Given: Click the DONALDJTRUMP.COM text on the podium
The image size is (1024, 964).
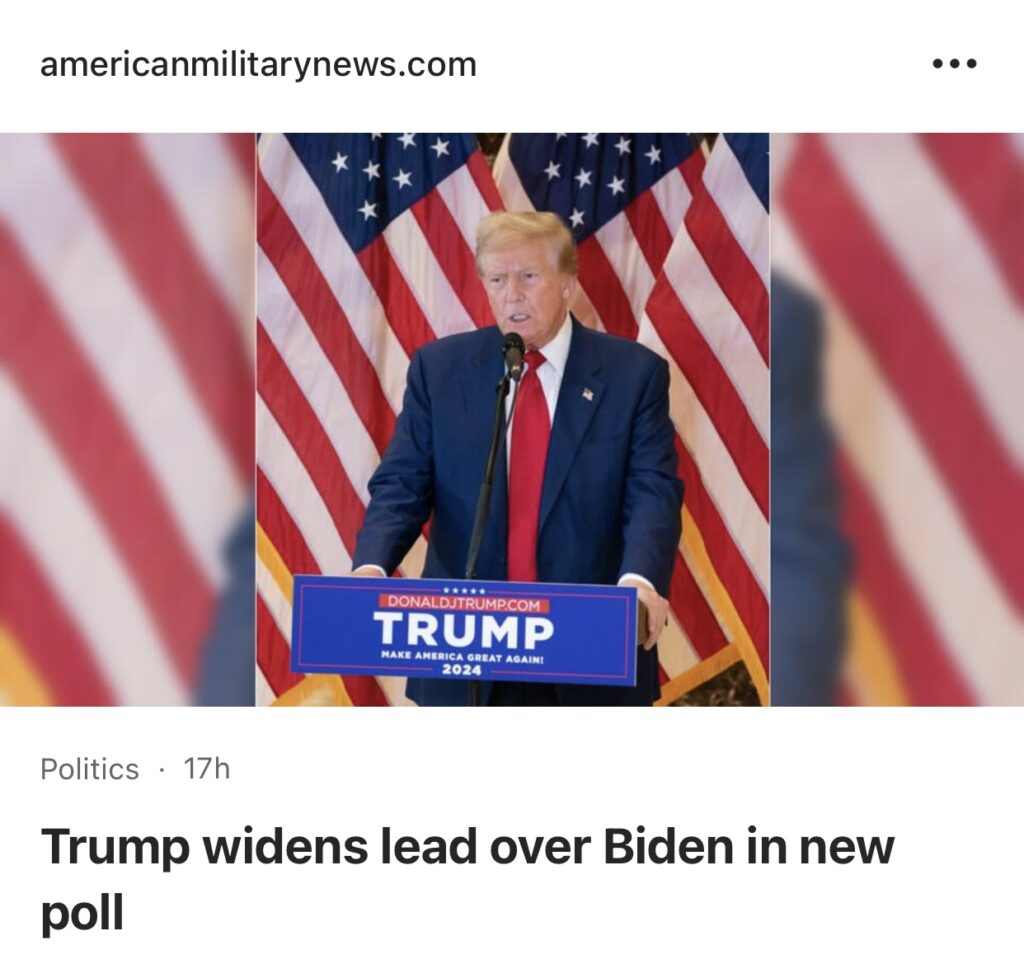Looking at the screenshot, I should [464, 605].
